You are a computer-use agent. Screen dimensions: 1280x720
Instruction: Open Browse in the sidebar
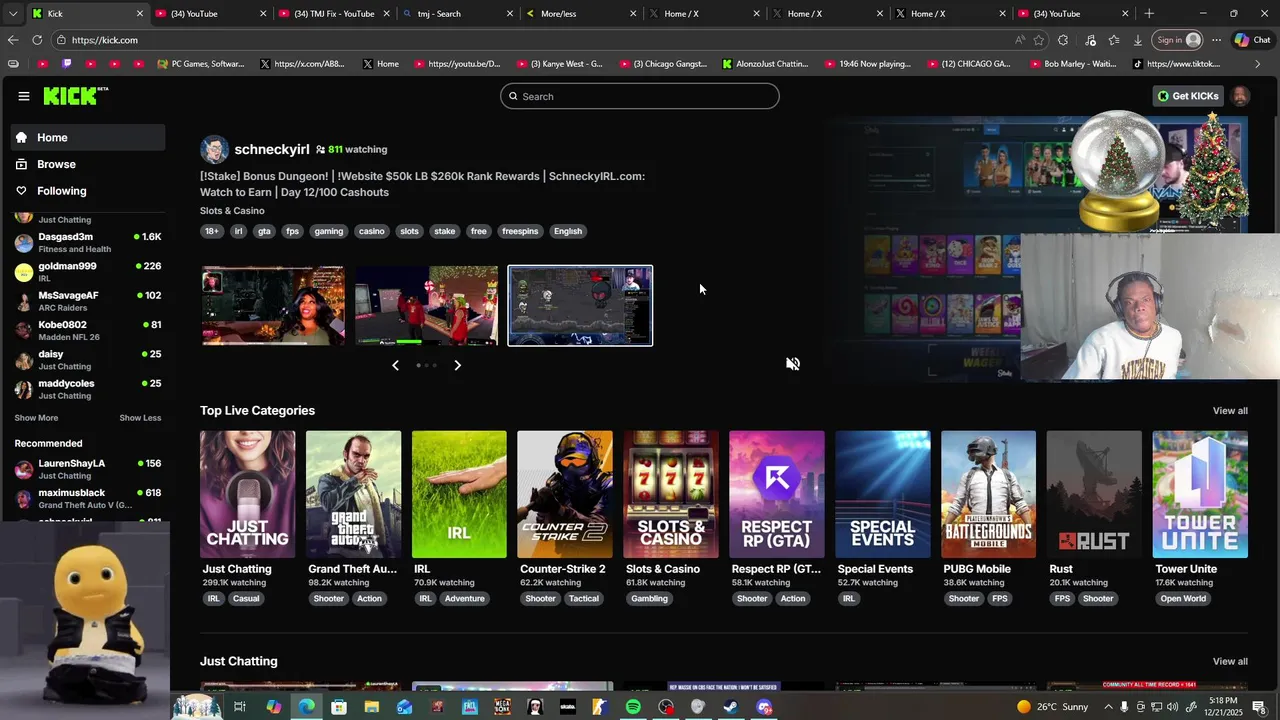click(x=88, y=164)
